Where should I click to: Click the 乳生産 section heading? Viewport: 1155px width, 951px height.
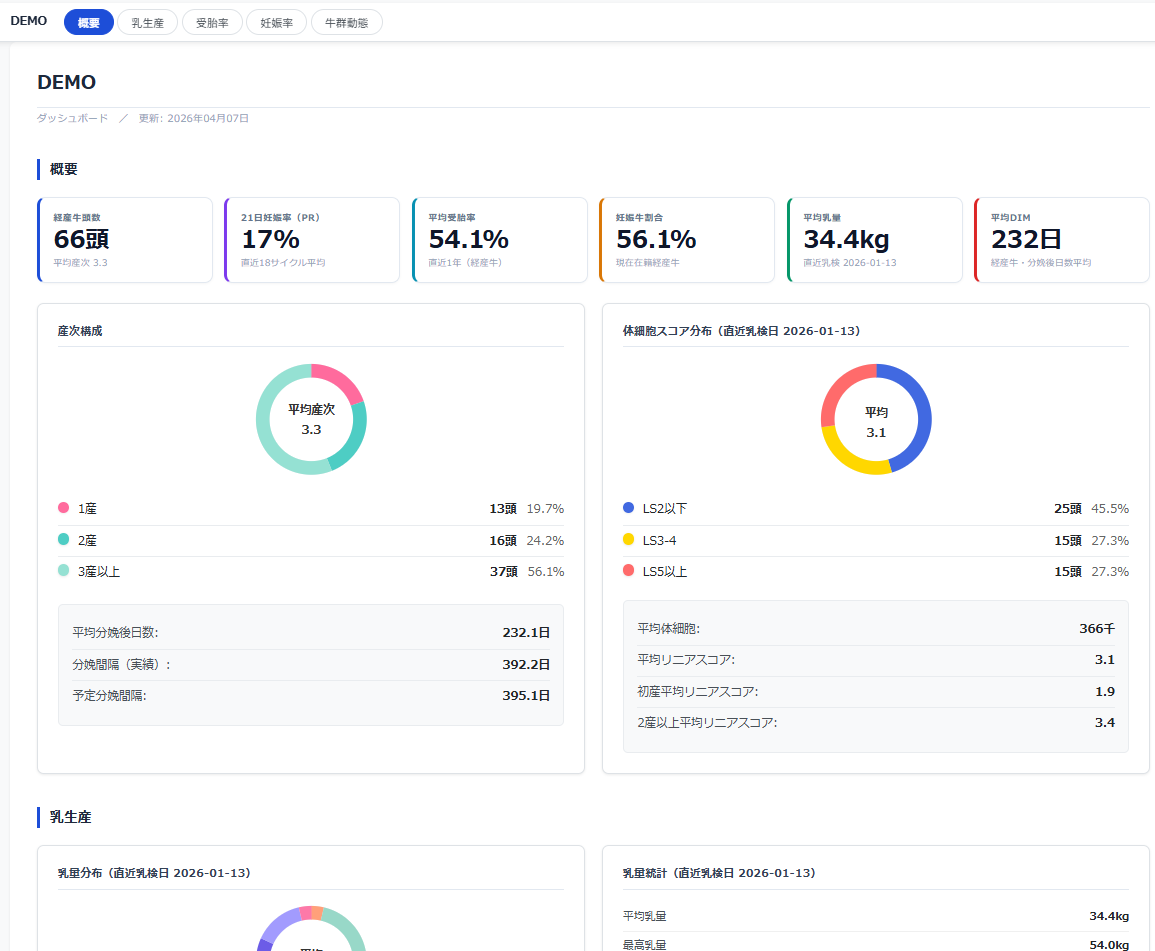pyautogui.click(x=71, y=817)
